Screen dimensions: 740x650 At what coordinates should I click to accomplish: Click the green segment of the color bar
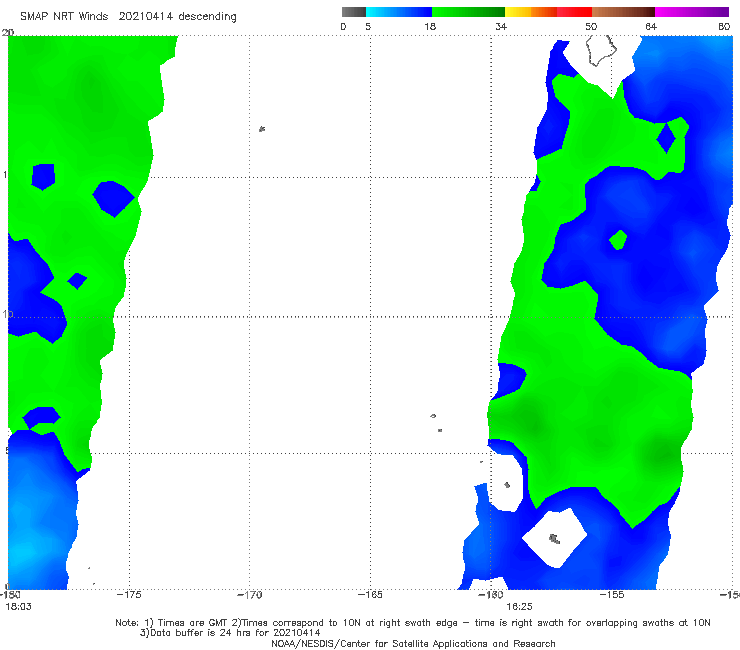(468, 12)
